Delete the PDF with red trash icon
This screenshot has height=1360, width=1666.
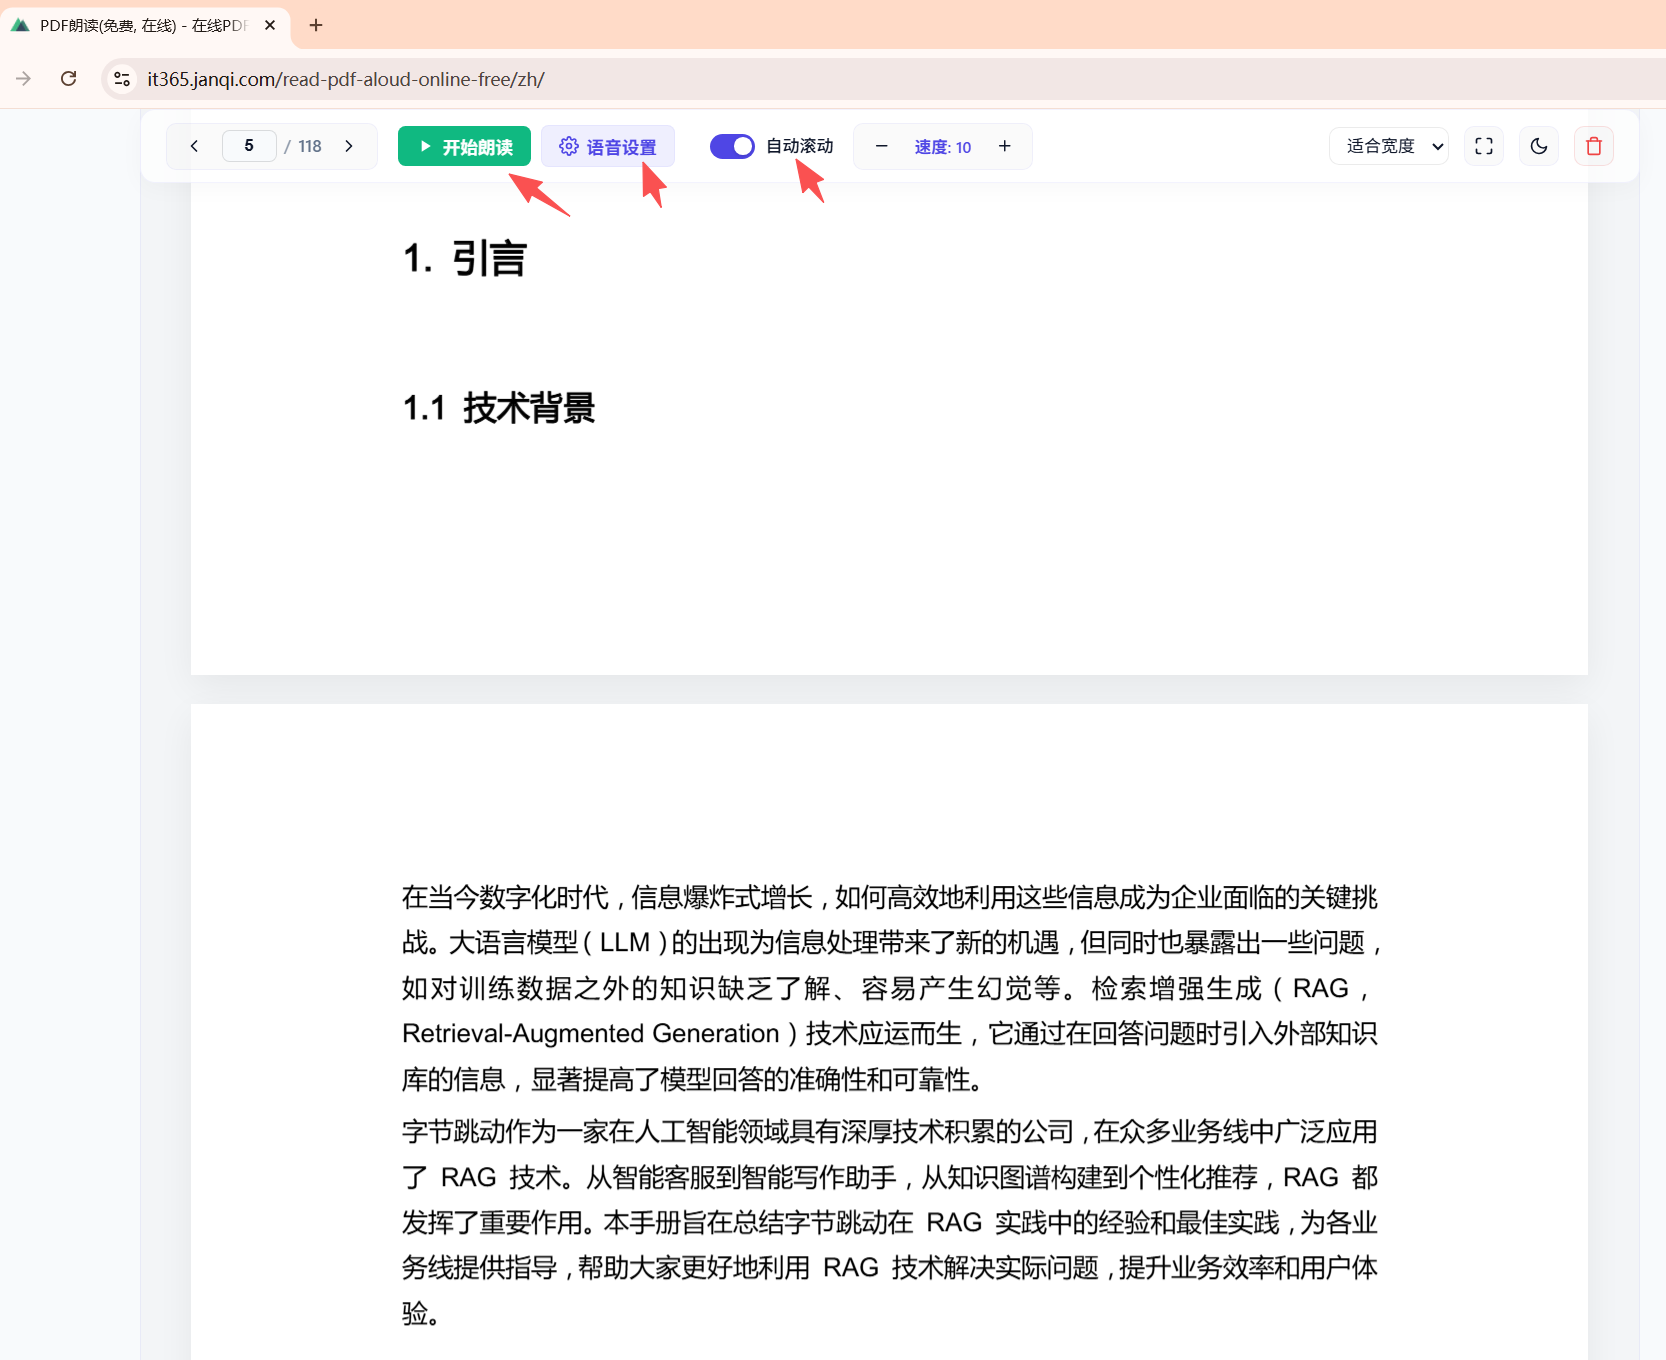pos(1594,146)
